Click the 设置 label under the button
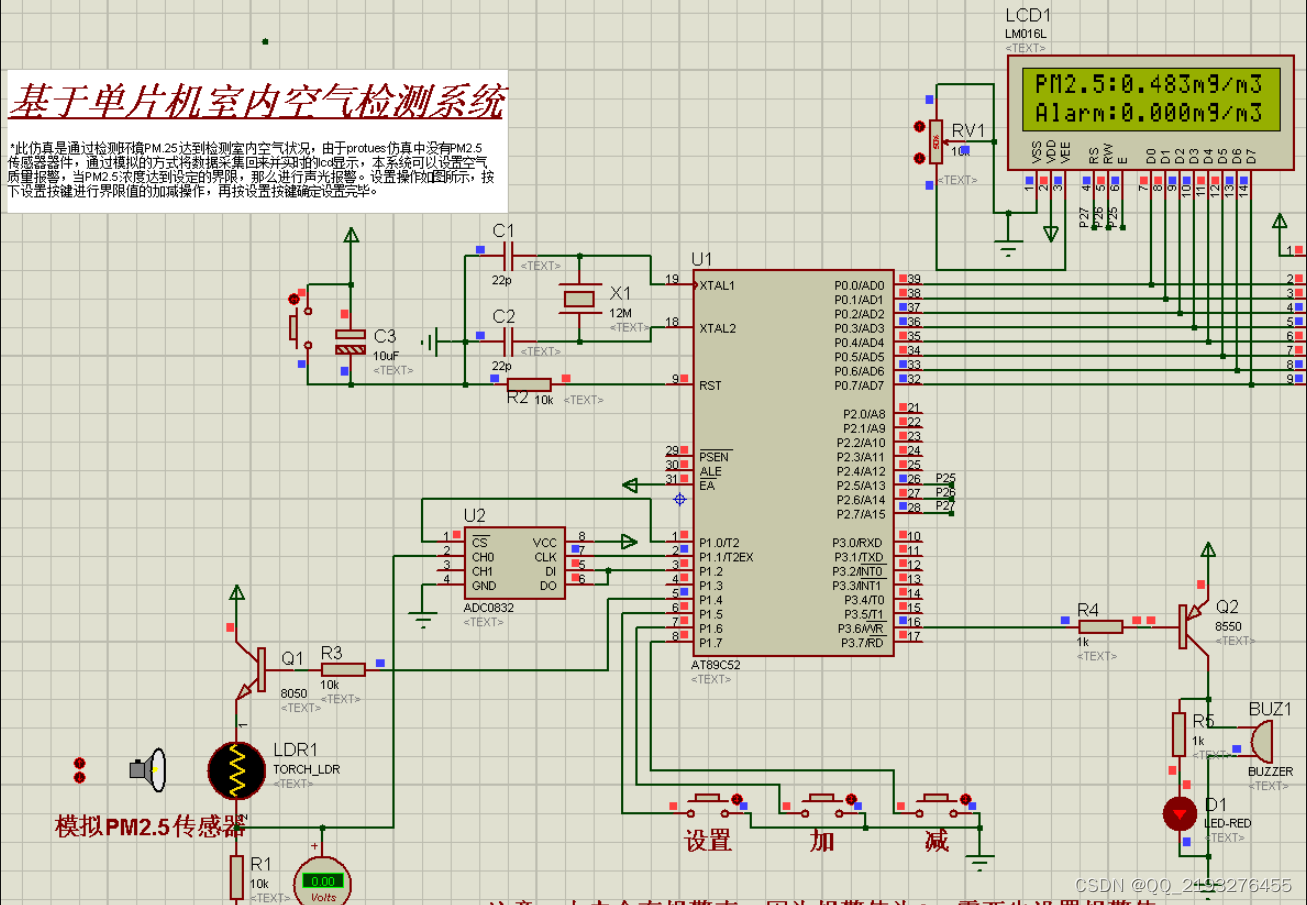This screenshot has width=1307, height=905. [x=708, y=840]
